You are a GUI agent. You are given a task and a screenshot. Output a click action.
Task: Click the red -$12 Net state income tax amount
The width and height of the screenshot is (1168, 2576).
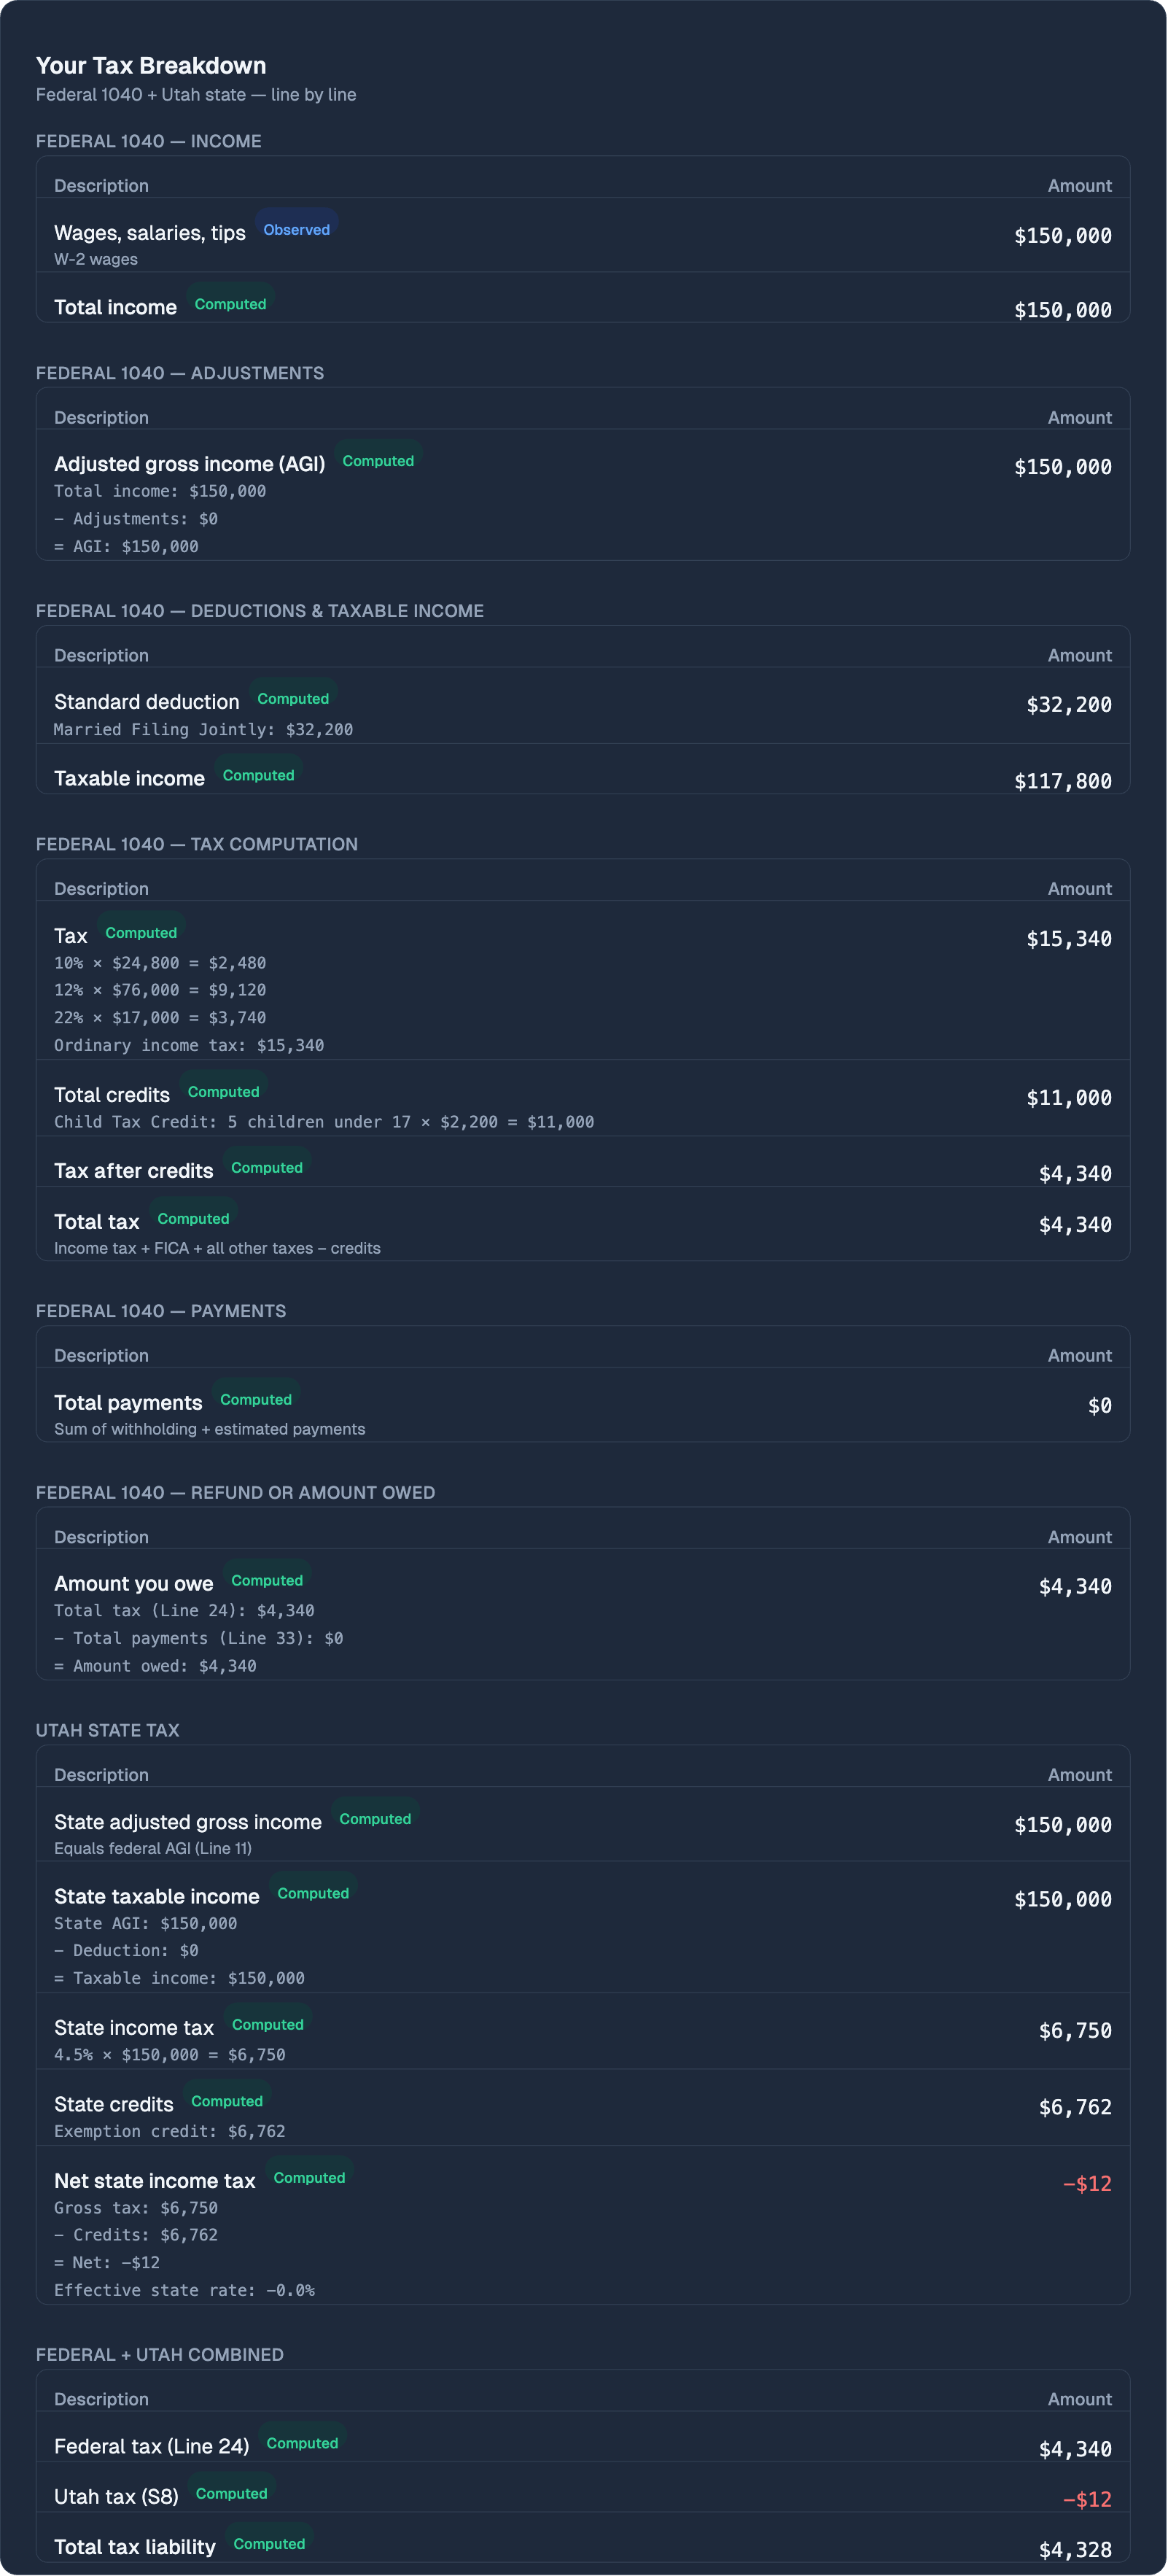pyautogui.click(x=1087, y=2184)
